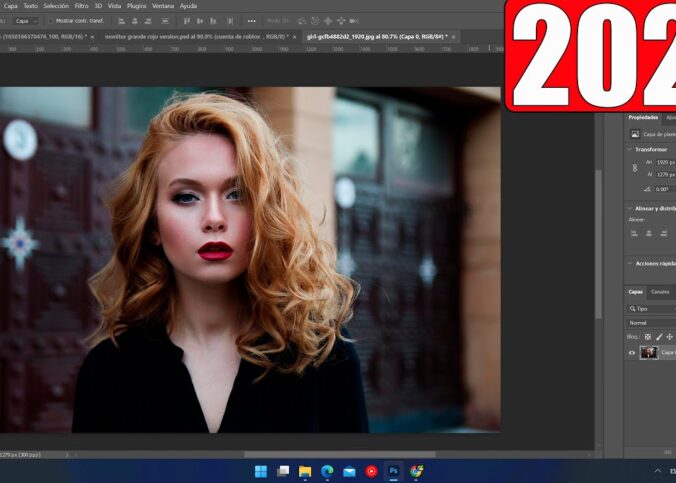676x483 pixels.
Task: Click the distribute horizontally icon in options bar
Action: (230, 21)
